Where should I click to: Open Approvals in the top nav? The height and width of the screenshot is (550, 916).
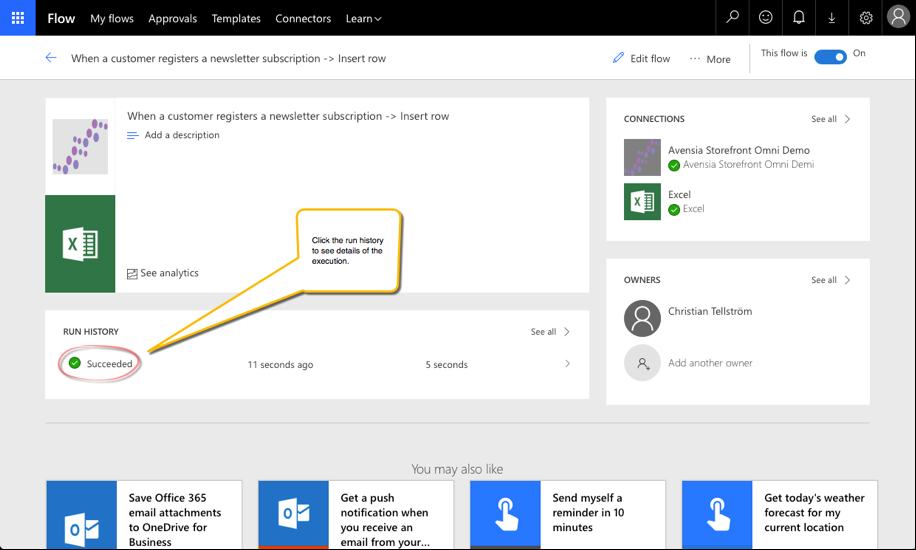coord(172,19)
